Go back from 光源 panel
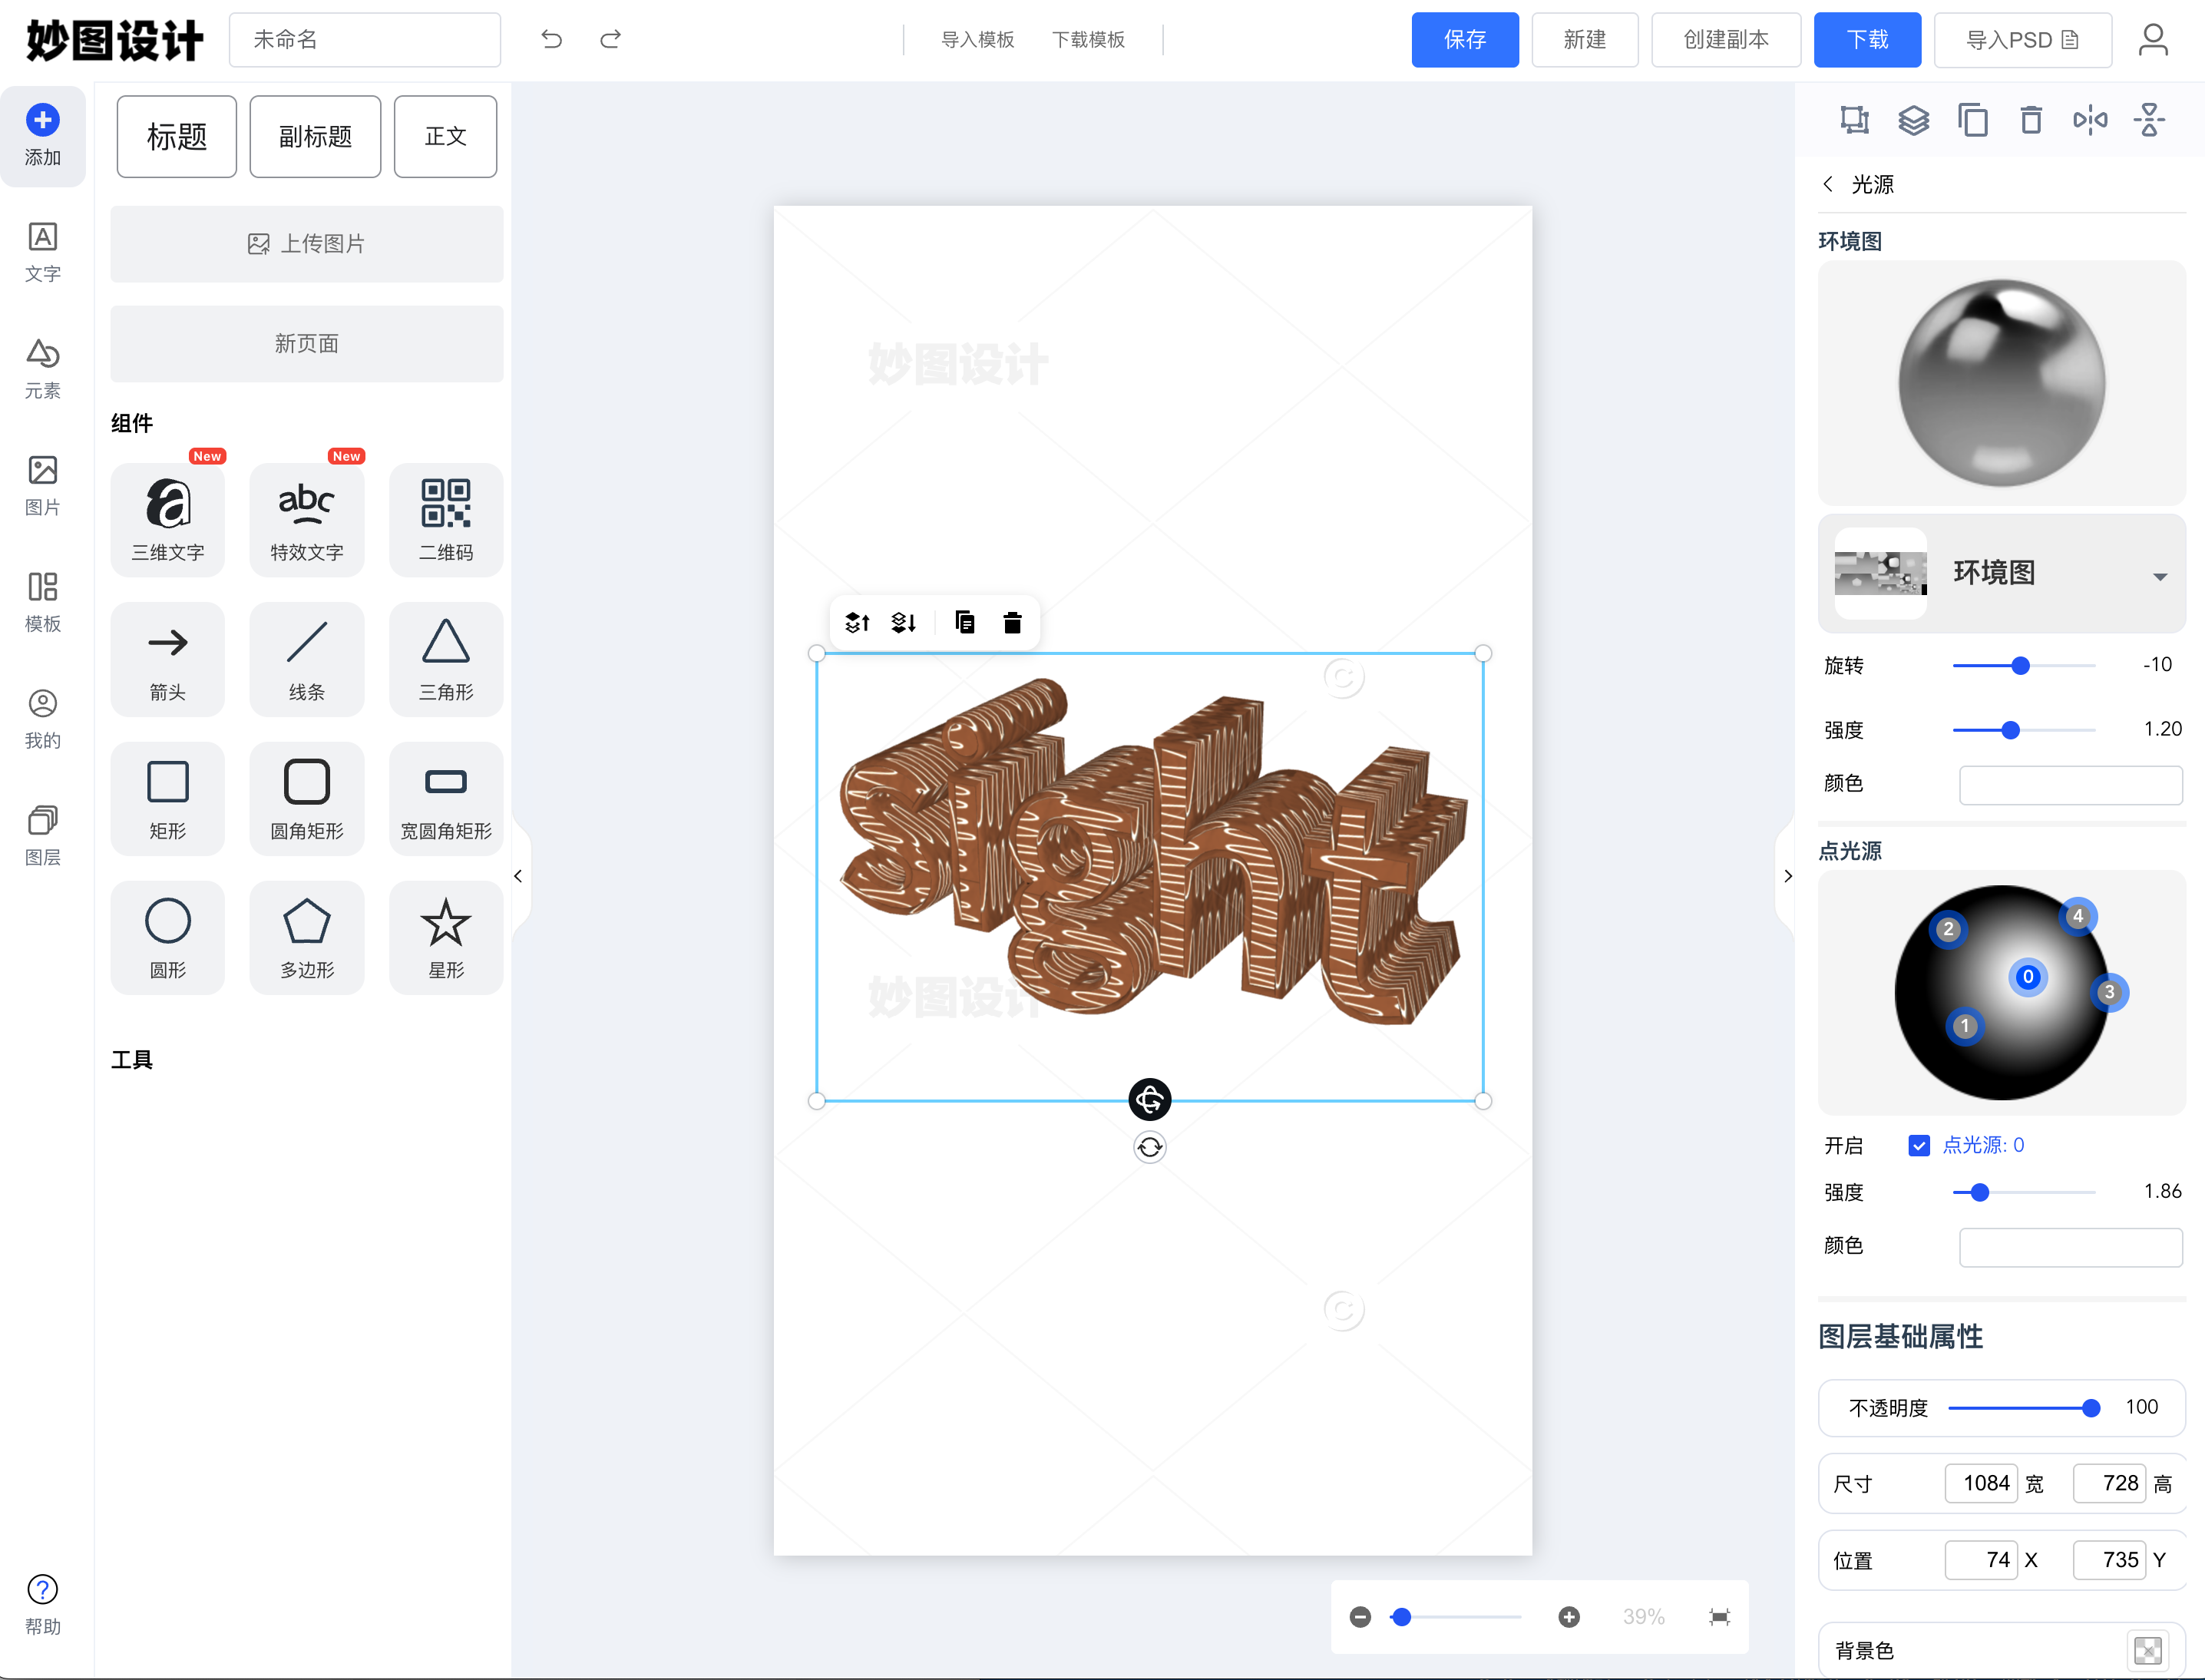 coord(1827,184)
